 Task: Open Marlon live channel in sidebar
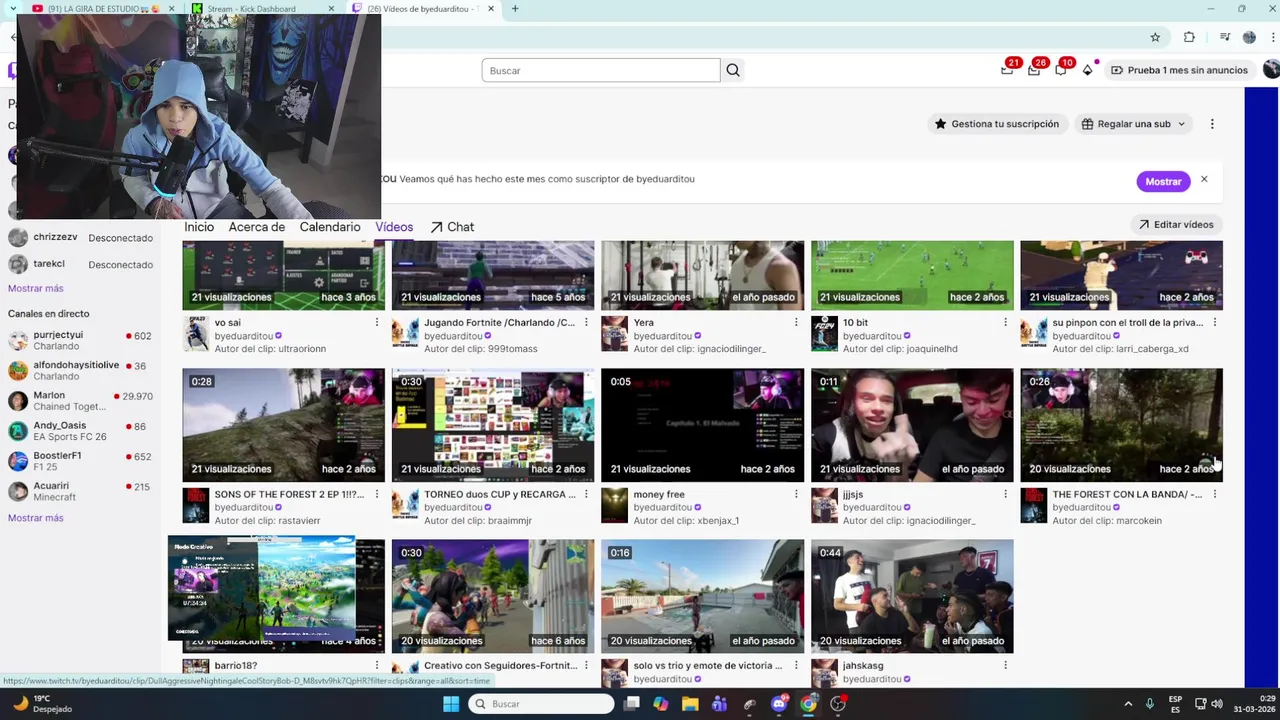(80, 400)
